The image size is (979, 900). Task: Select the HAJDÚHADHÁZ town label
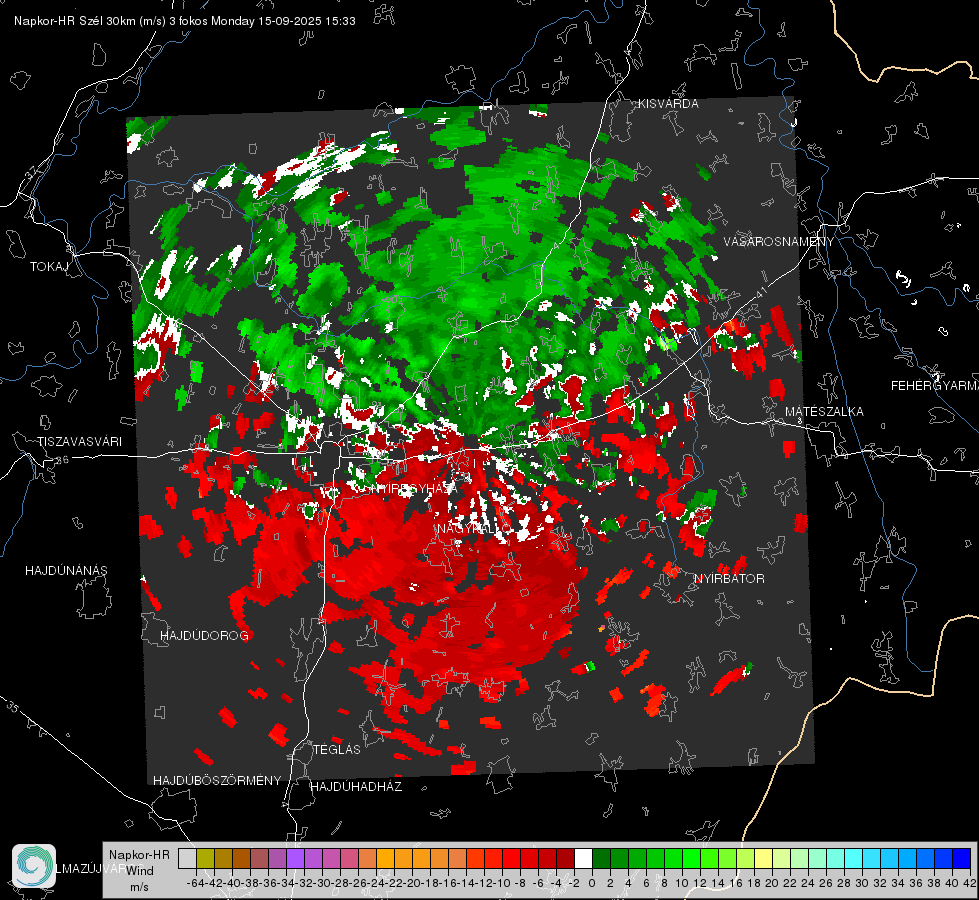coord(356,786)
